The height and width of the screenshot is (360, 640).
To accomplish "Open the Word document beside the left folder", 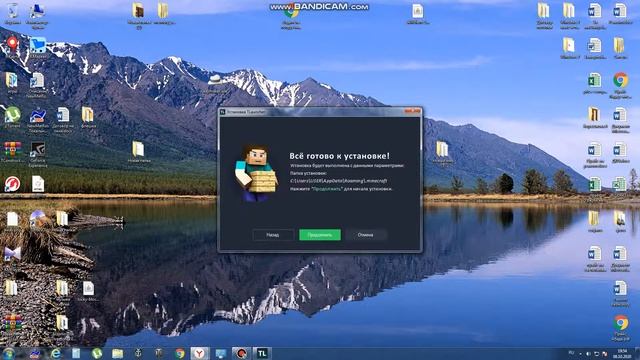I will (x=63, y=119).
